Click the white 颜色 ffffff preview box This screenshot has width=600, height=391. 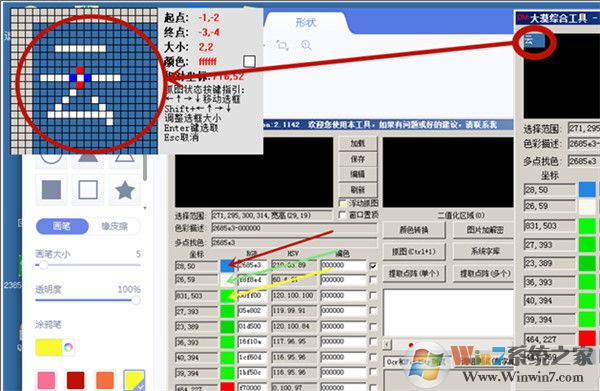pyautogui.click(x=249, y=61)
